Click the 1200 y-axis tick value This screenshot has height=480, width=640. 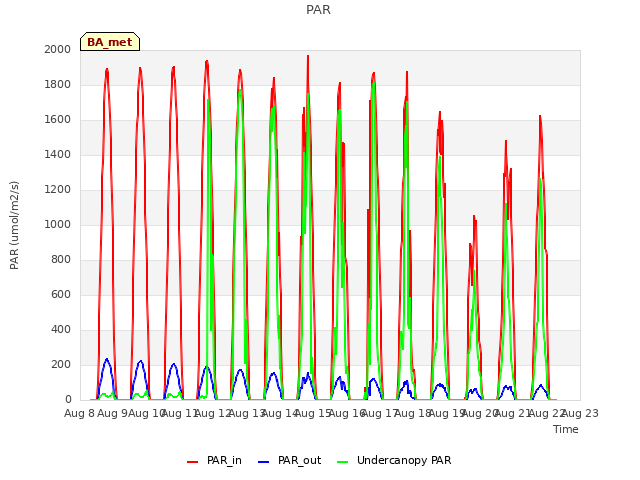point(58,189)
